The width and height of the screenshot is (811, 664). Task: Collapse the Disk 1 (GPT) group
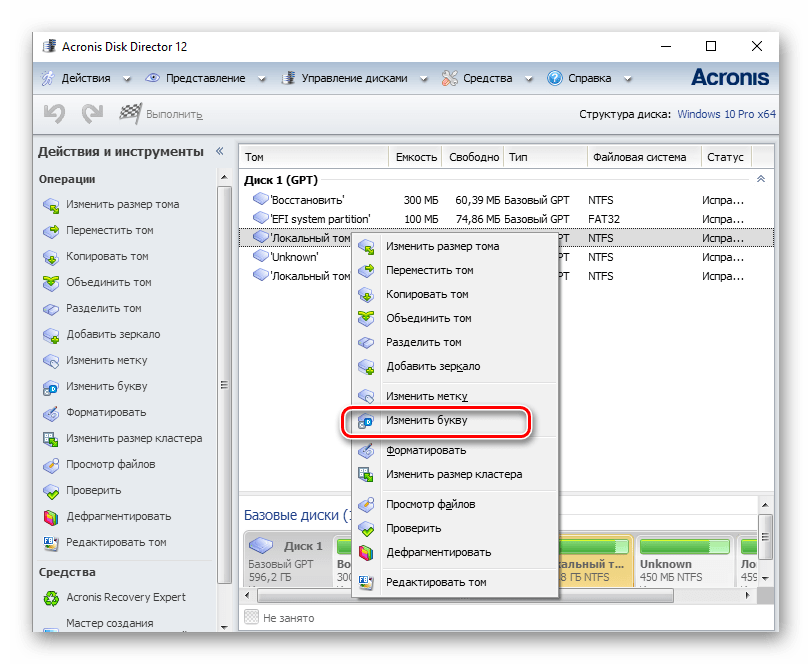point(761,180)
